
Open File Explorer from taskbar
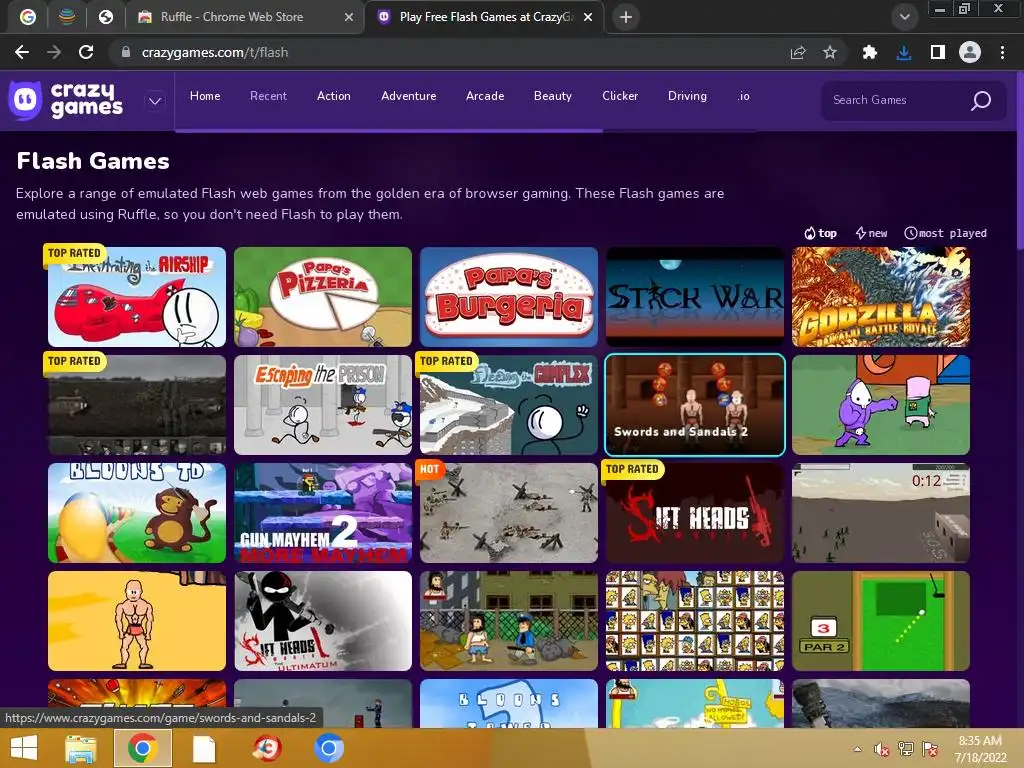pos(80,748)
